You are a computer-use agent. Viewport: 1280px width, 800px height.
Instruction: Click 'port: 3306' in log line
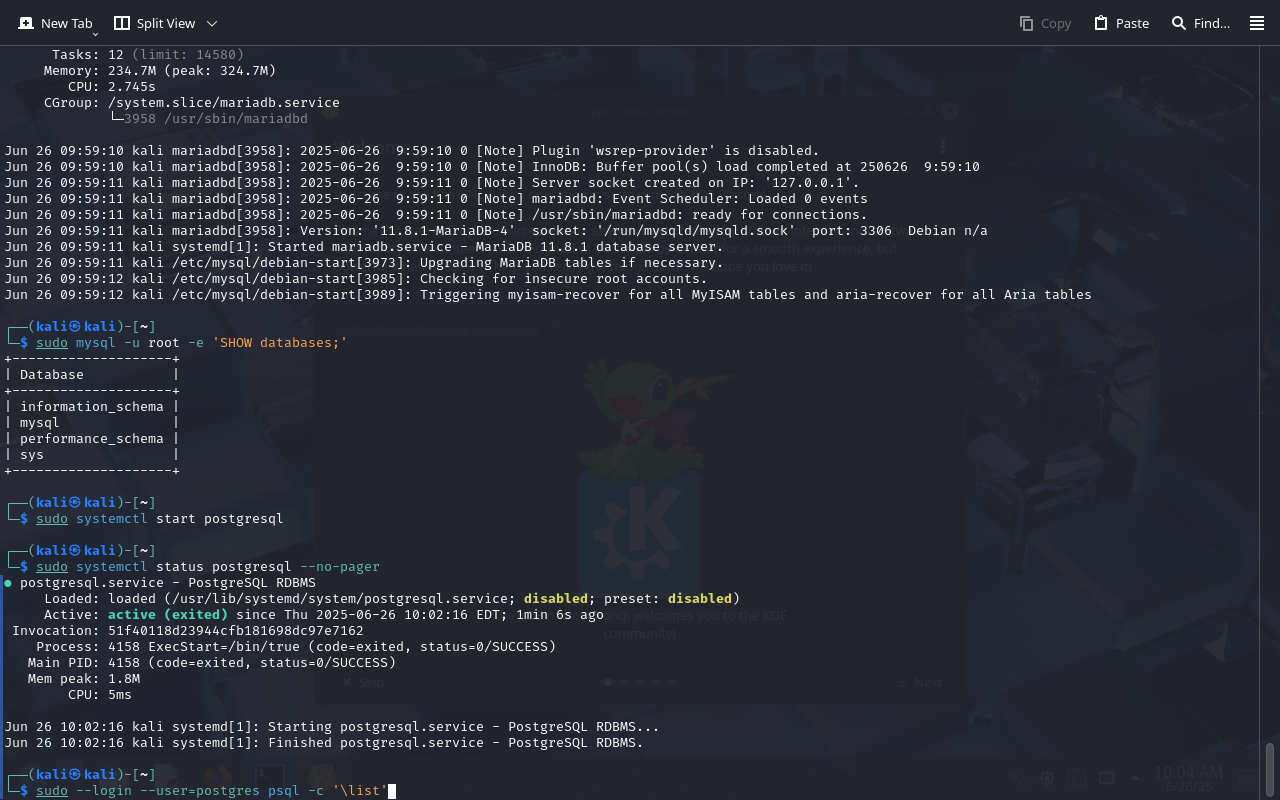[852, 231]
